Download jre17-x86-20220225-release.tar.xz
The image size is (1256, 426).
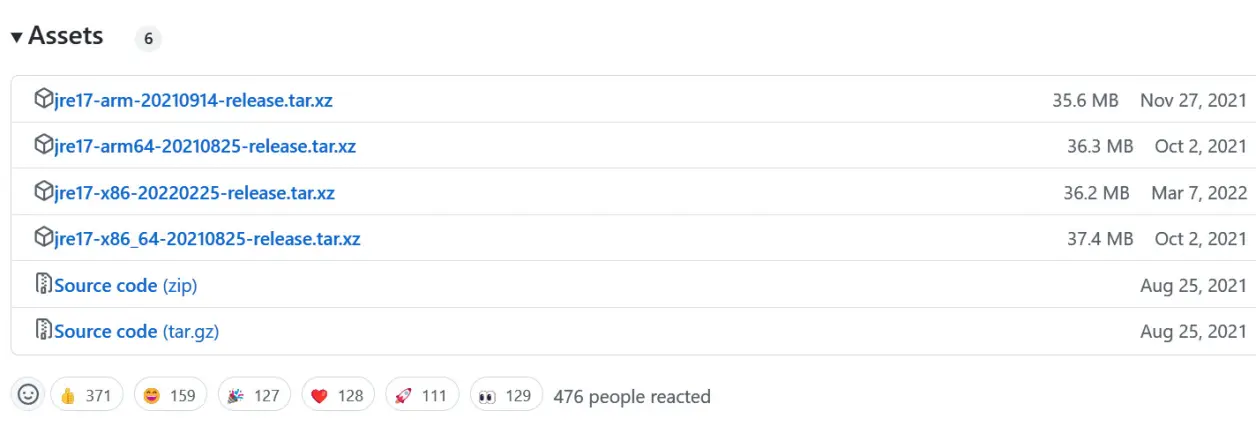click(x=194, y=193)
